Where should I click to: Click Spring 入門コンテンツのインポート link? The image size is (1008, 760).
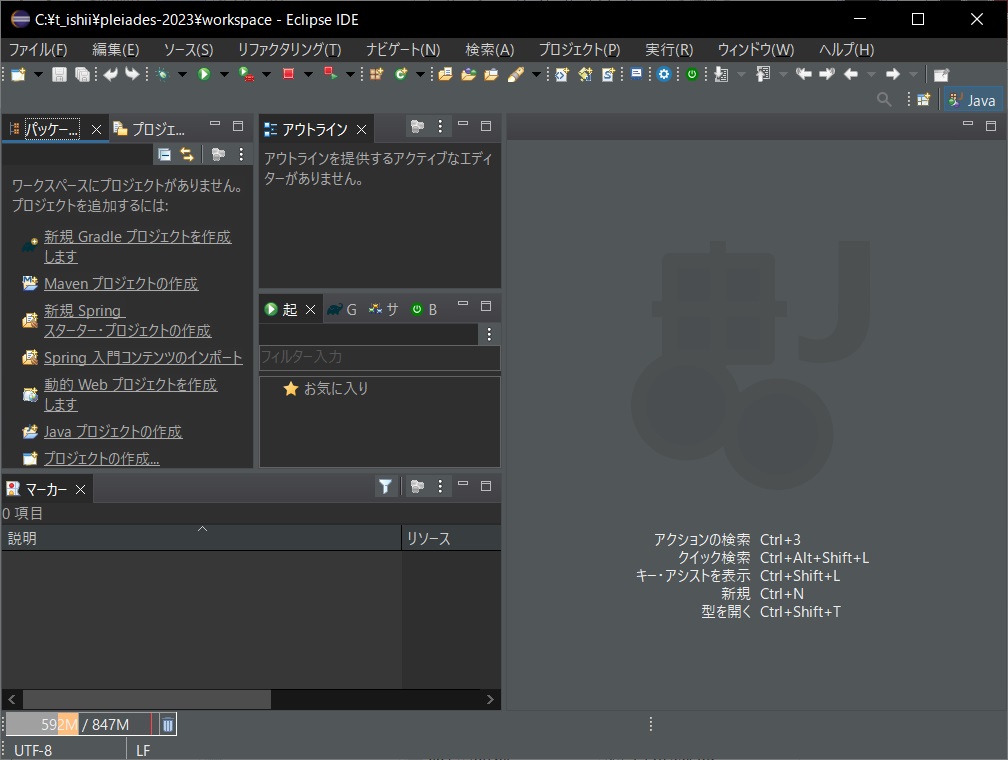143,357
